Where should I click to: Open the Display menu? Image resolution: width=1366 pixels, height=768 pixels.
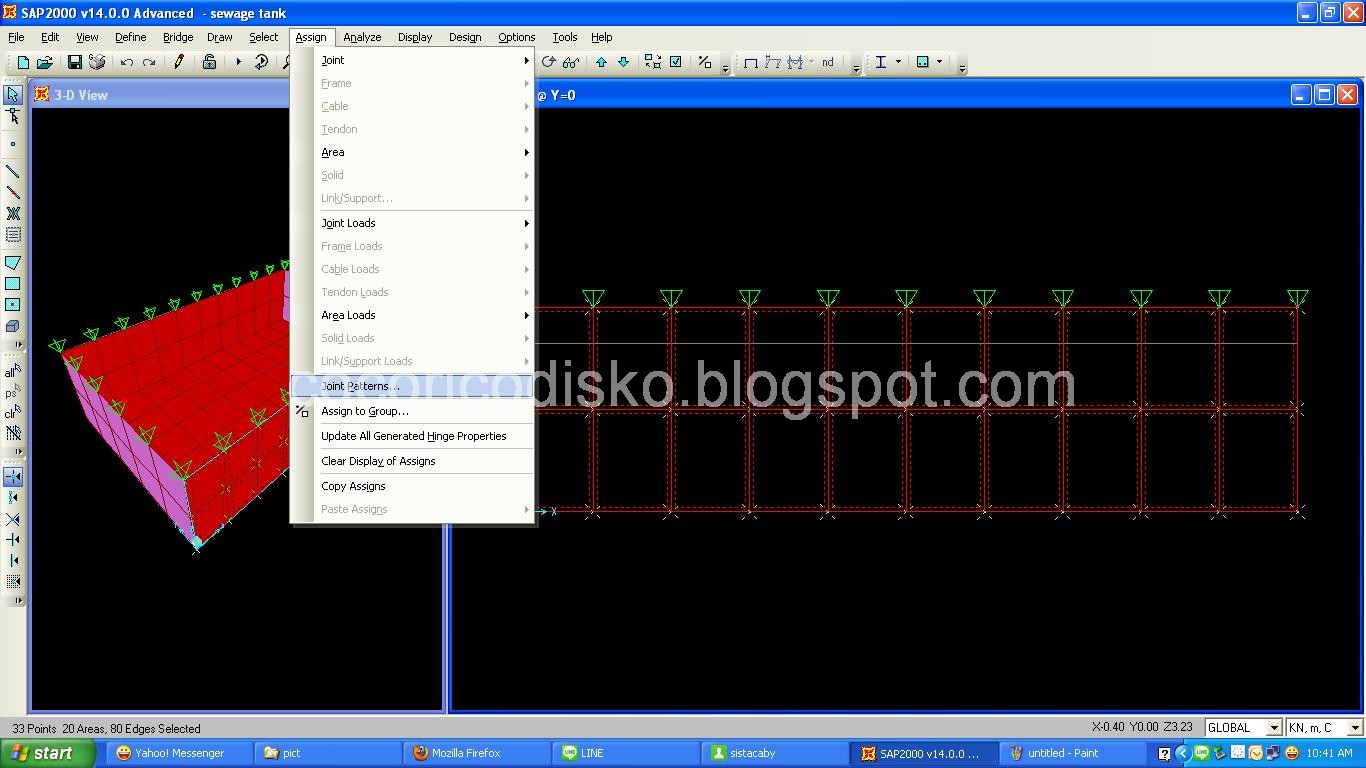415,37
